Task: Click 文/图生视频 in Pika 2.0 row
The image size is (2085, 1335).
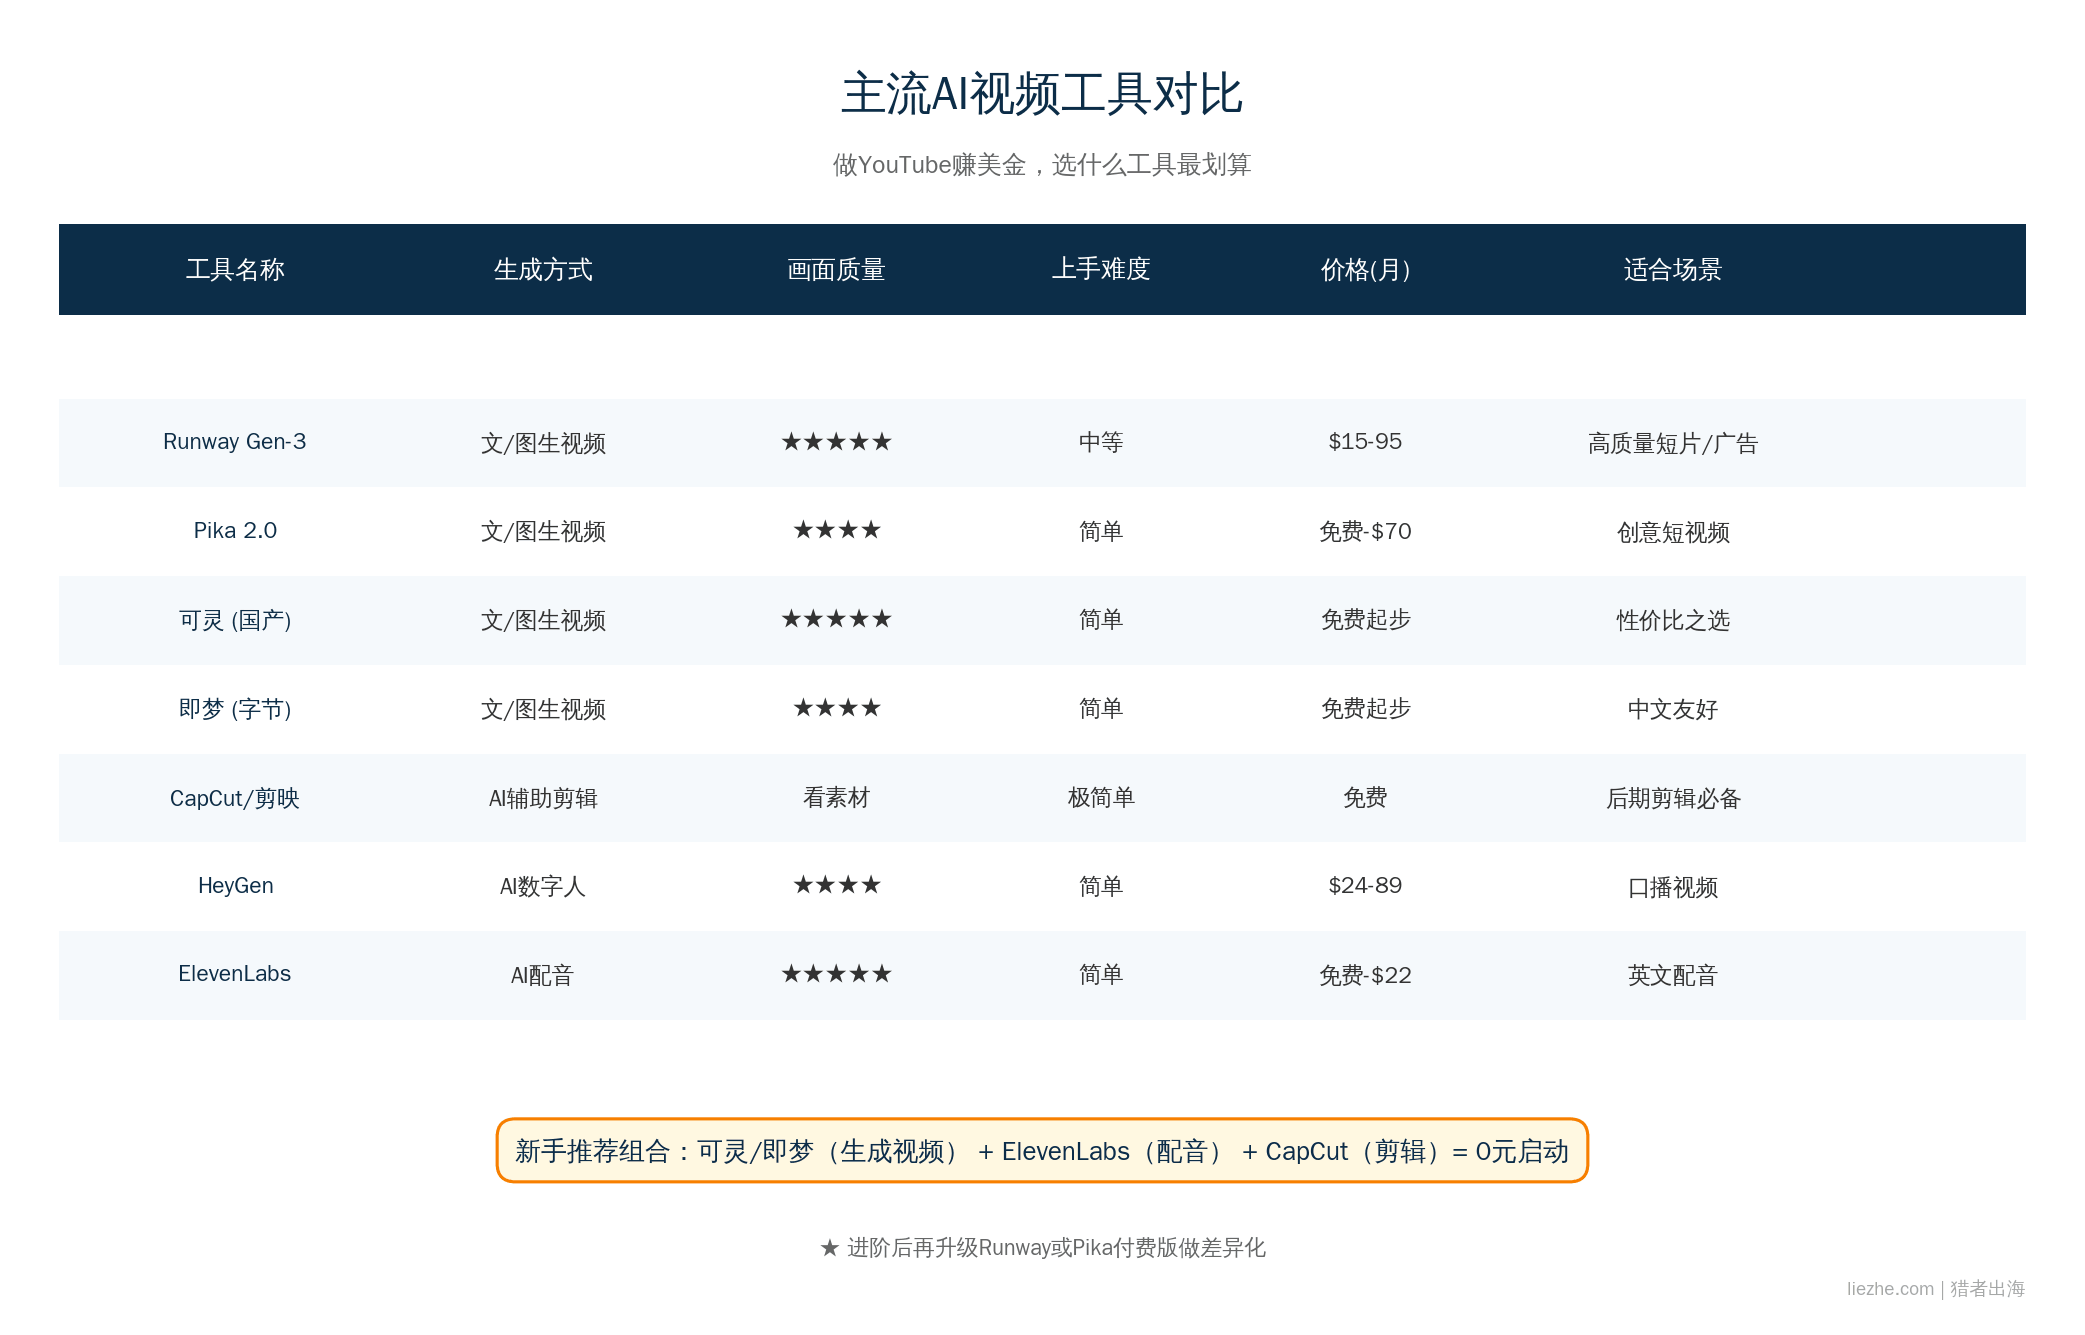Action: coord(543,531)
